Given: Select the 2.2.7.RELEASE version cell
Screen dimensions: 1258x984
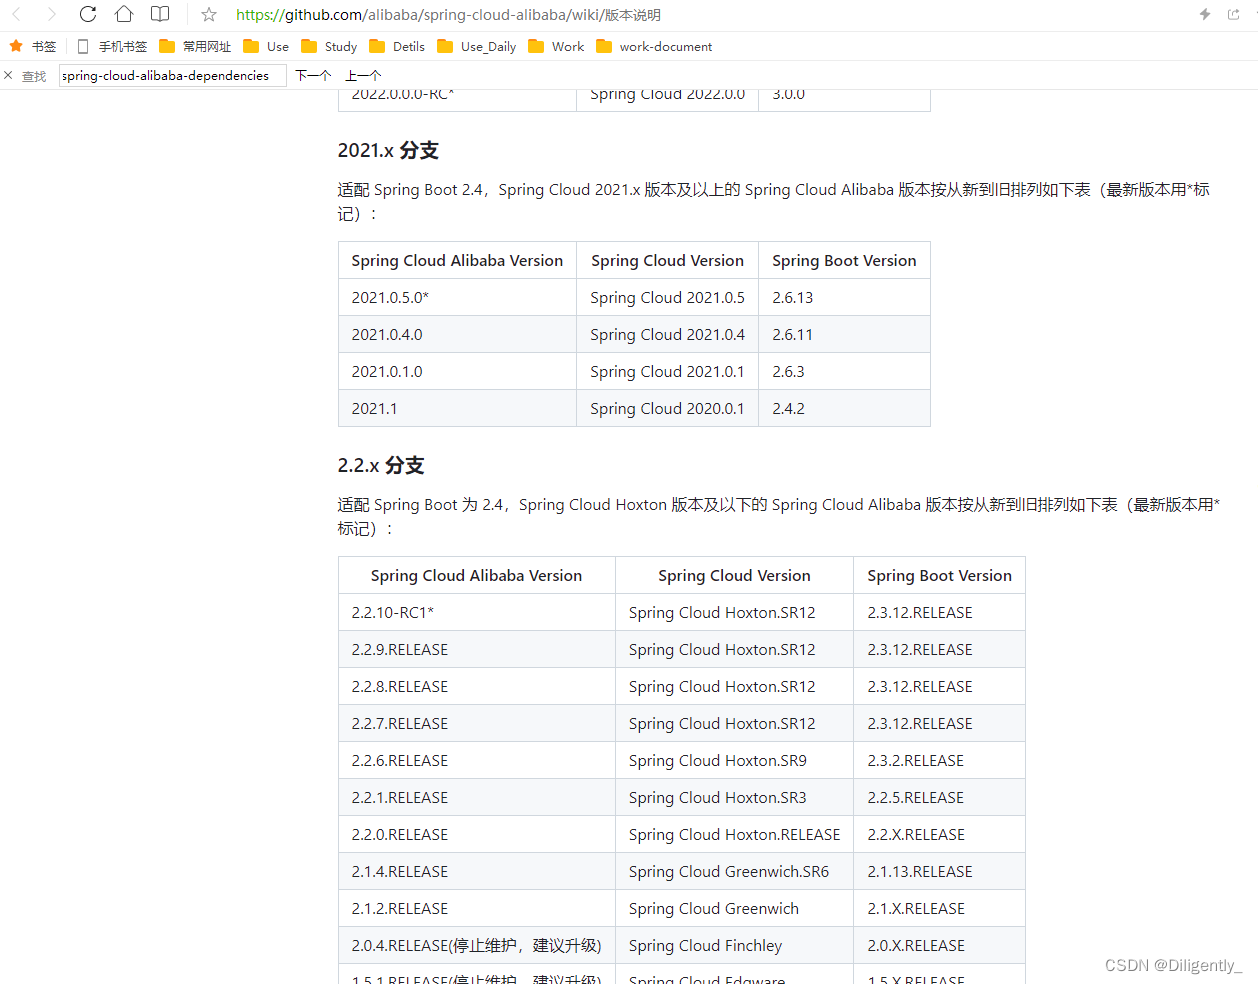Looking at the screenshot, I should coord(477,723).
